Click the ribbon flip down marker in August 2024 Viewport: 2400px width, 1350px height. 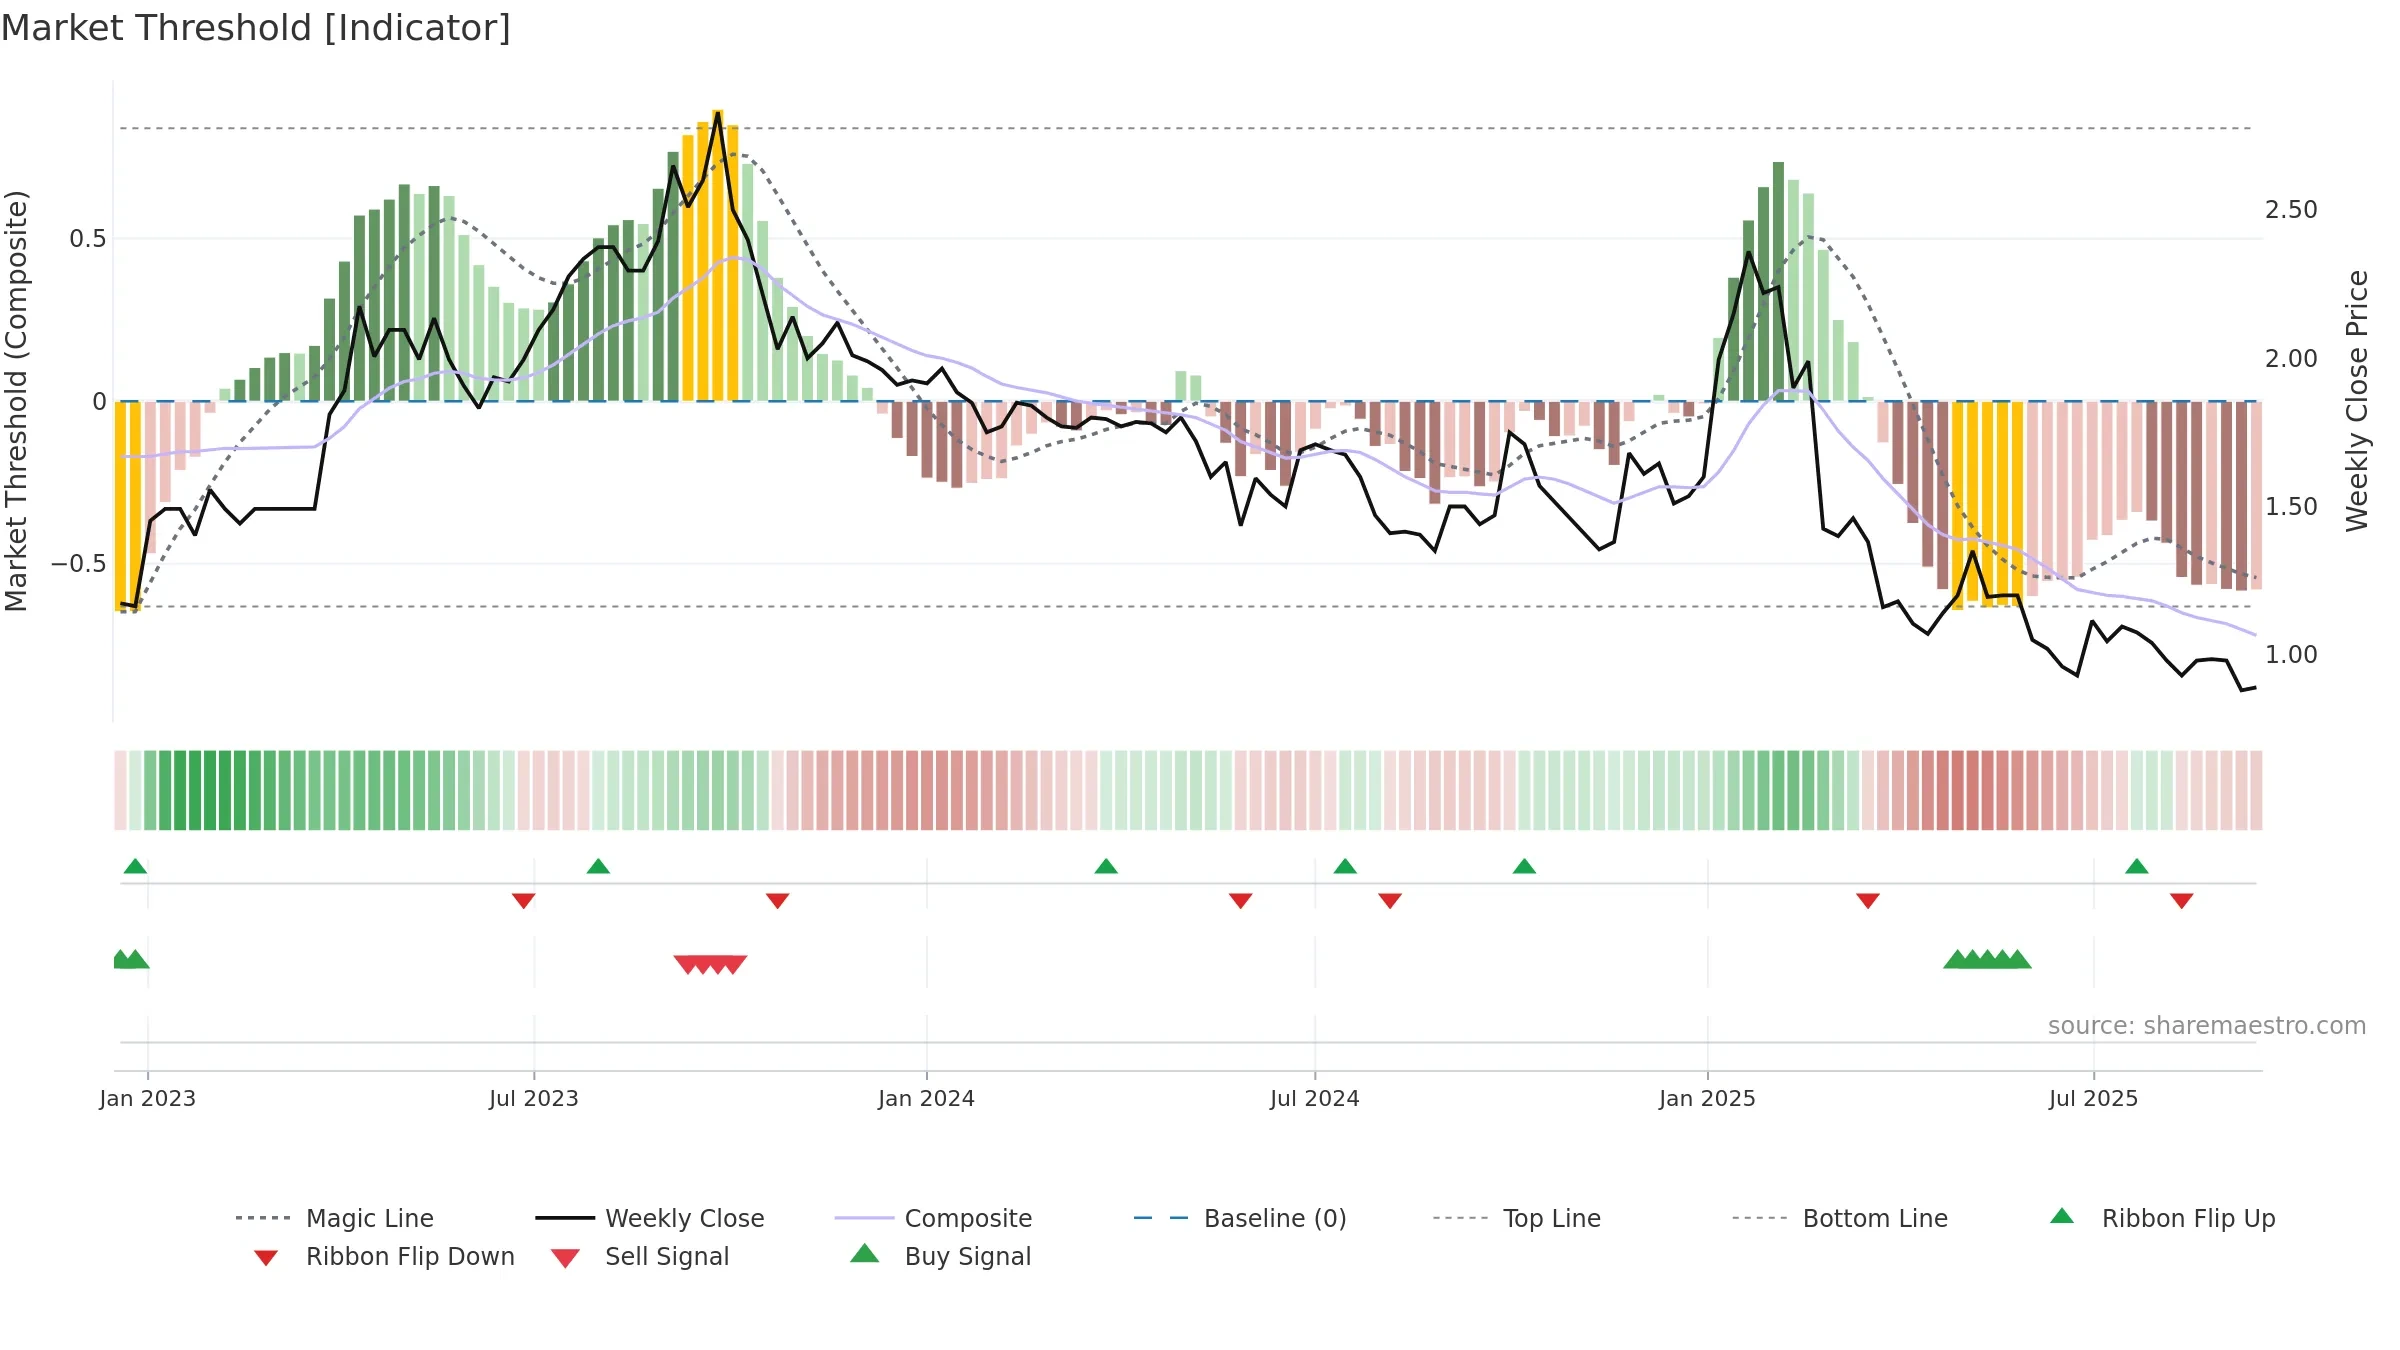[x=1390, y=901]
